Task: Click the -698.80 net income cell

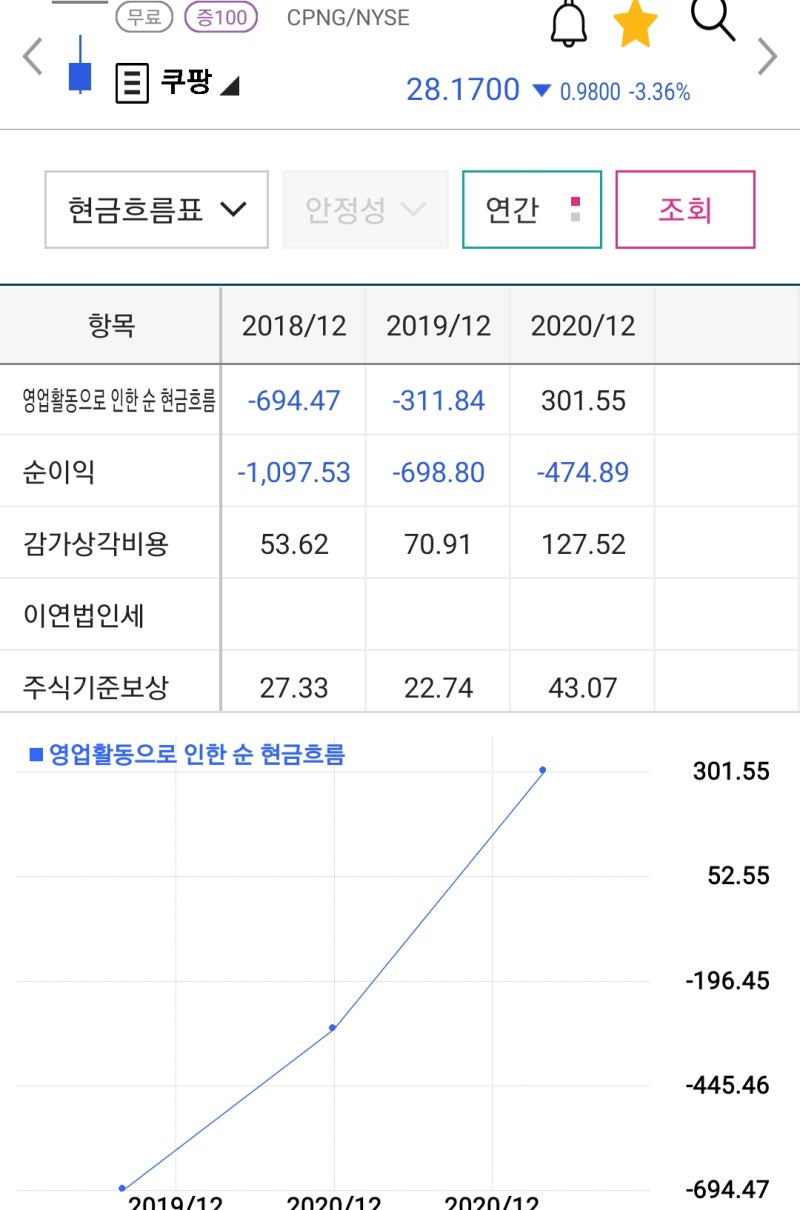Action: [438, 472]
